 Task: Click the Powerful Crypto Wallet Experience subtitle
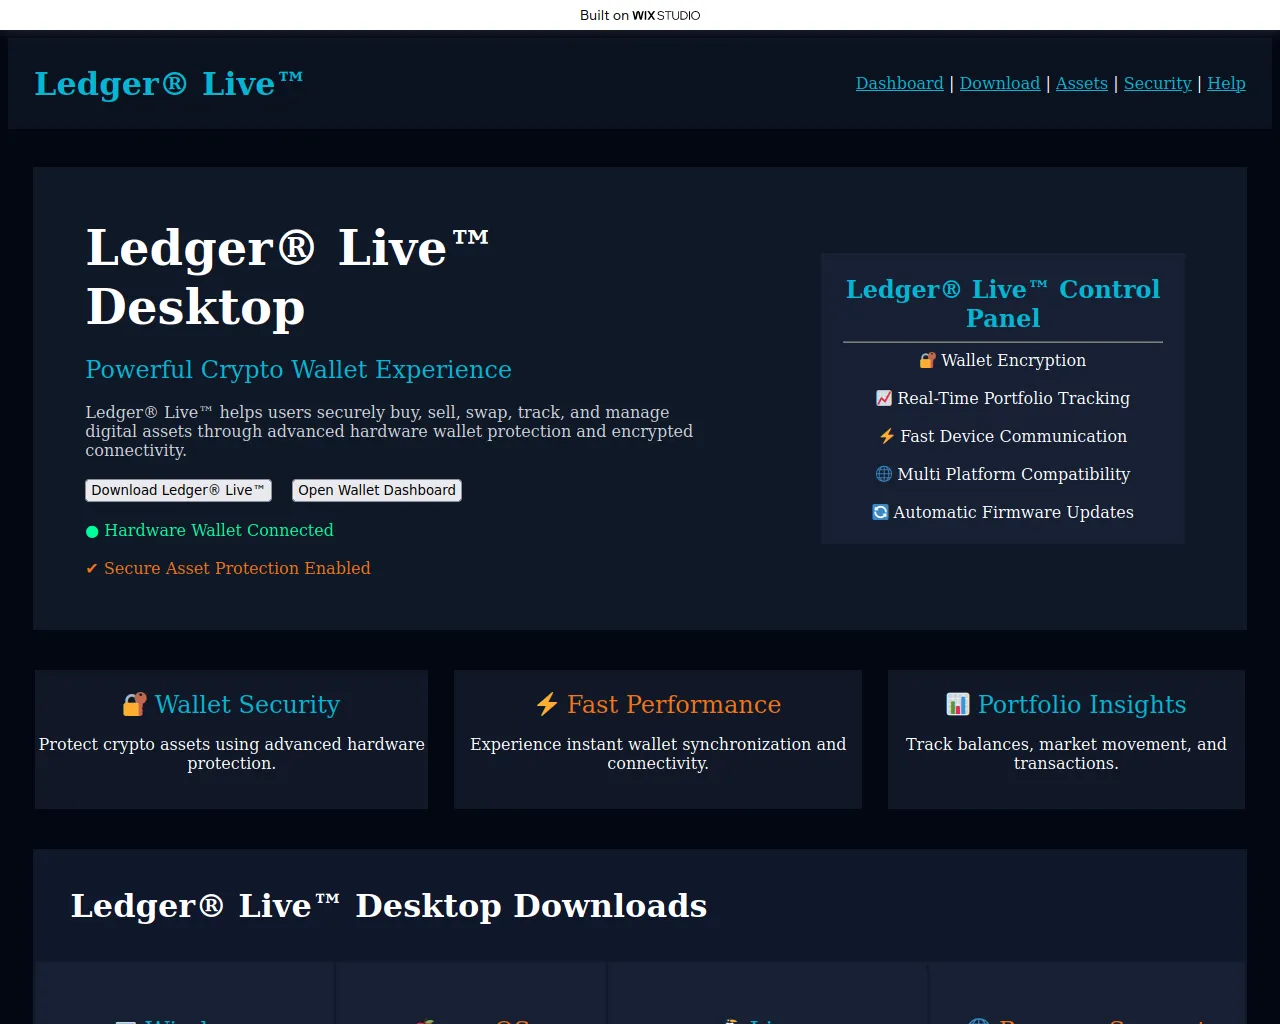click(298, 369)
